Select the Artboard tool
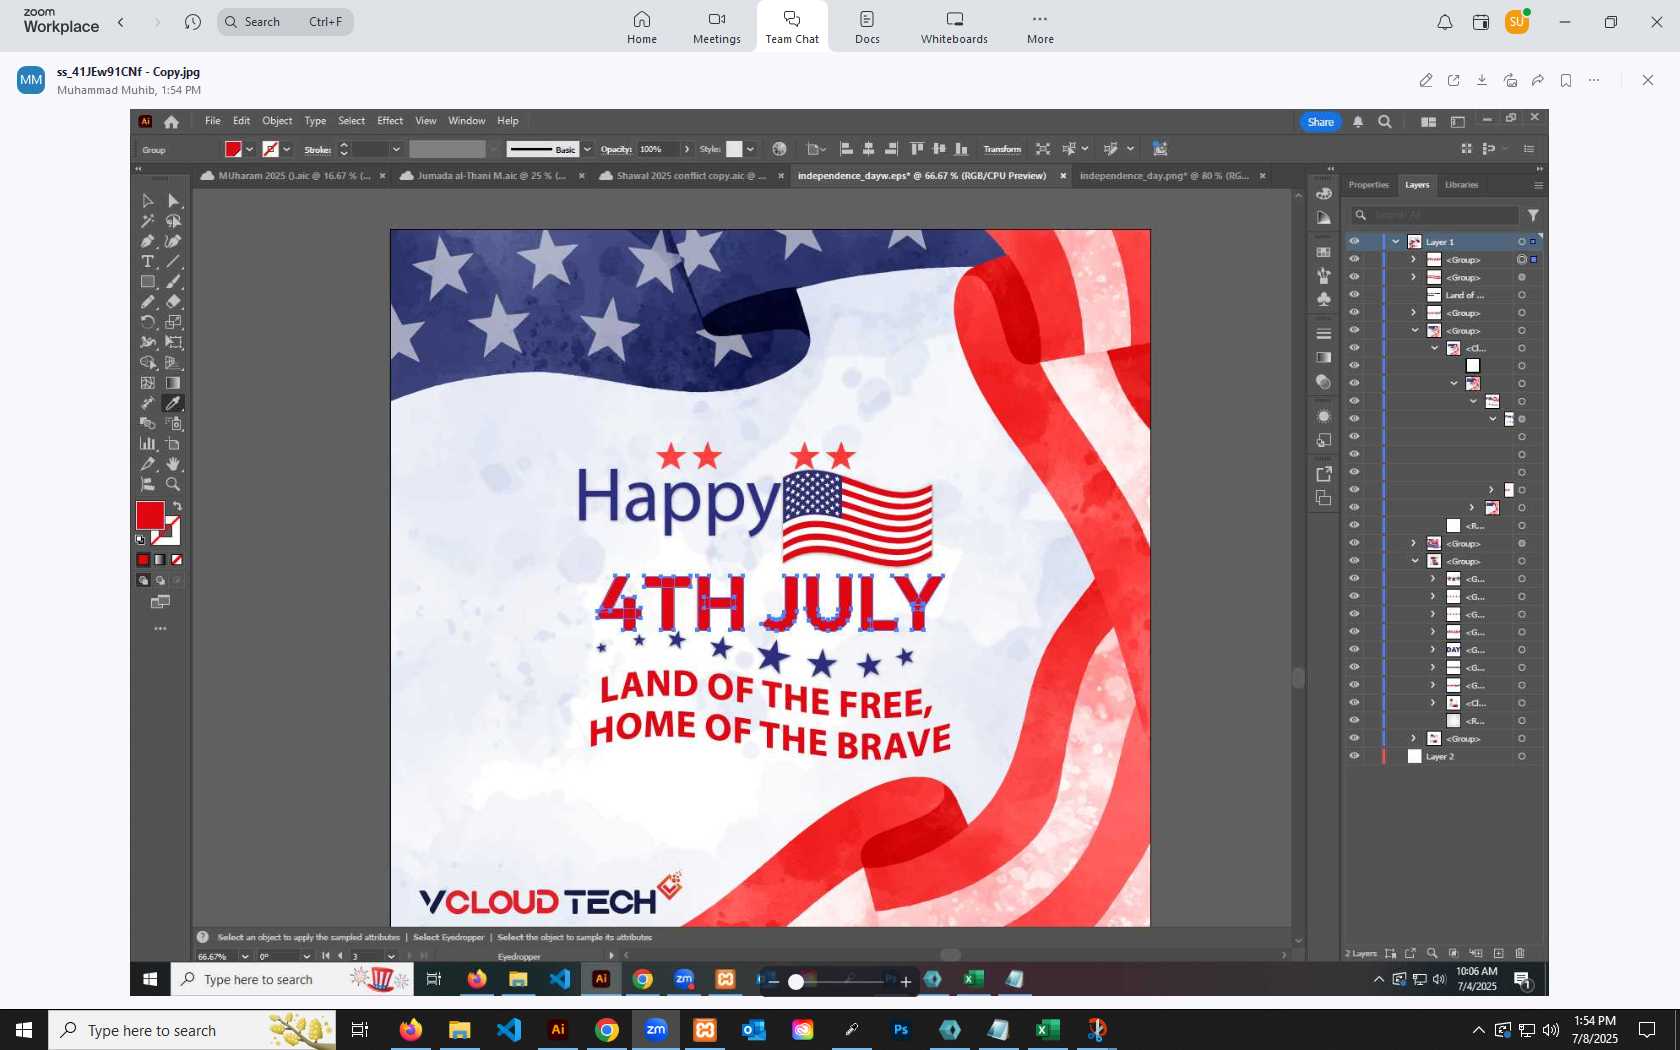 pyautogui.click(x=174, y=444)
